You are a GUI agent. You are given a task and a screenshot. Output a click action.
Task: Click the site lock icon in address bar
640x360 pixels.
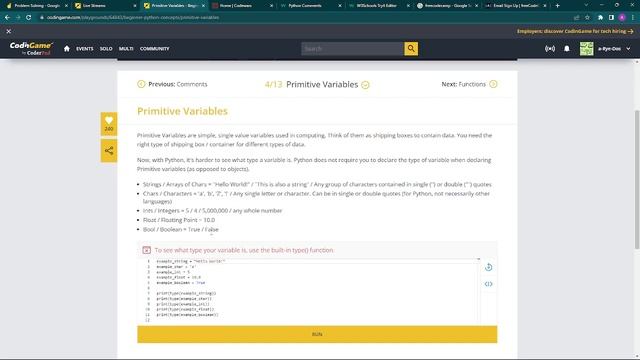pyautogui.click(x=42, y=18)
